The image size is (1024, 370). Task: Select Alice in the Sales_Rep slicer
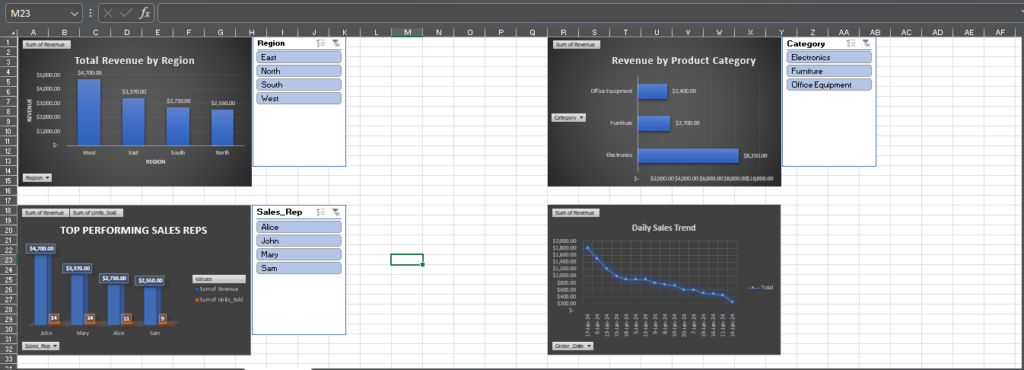[299, 227]
